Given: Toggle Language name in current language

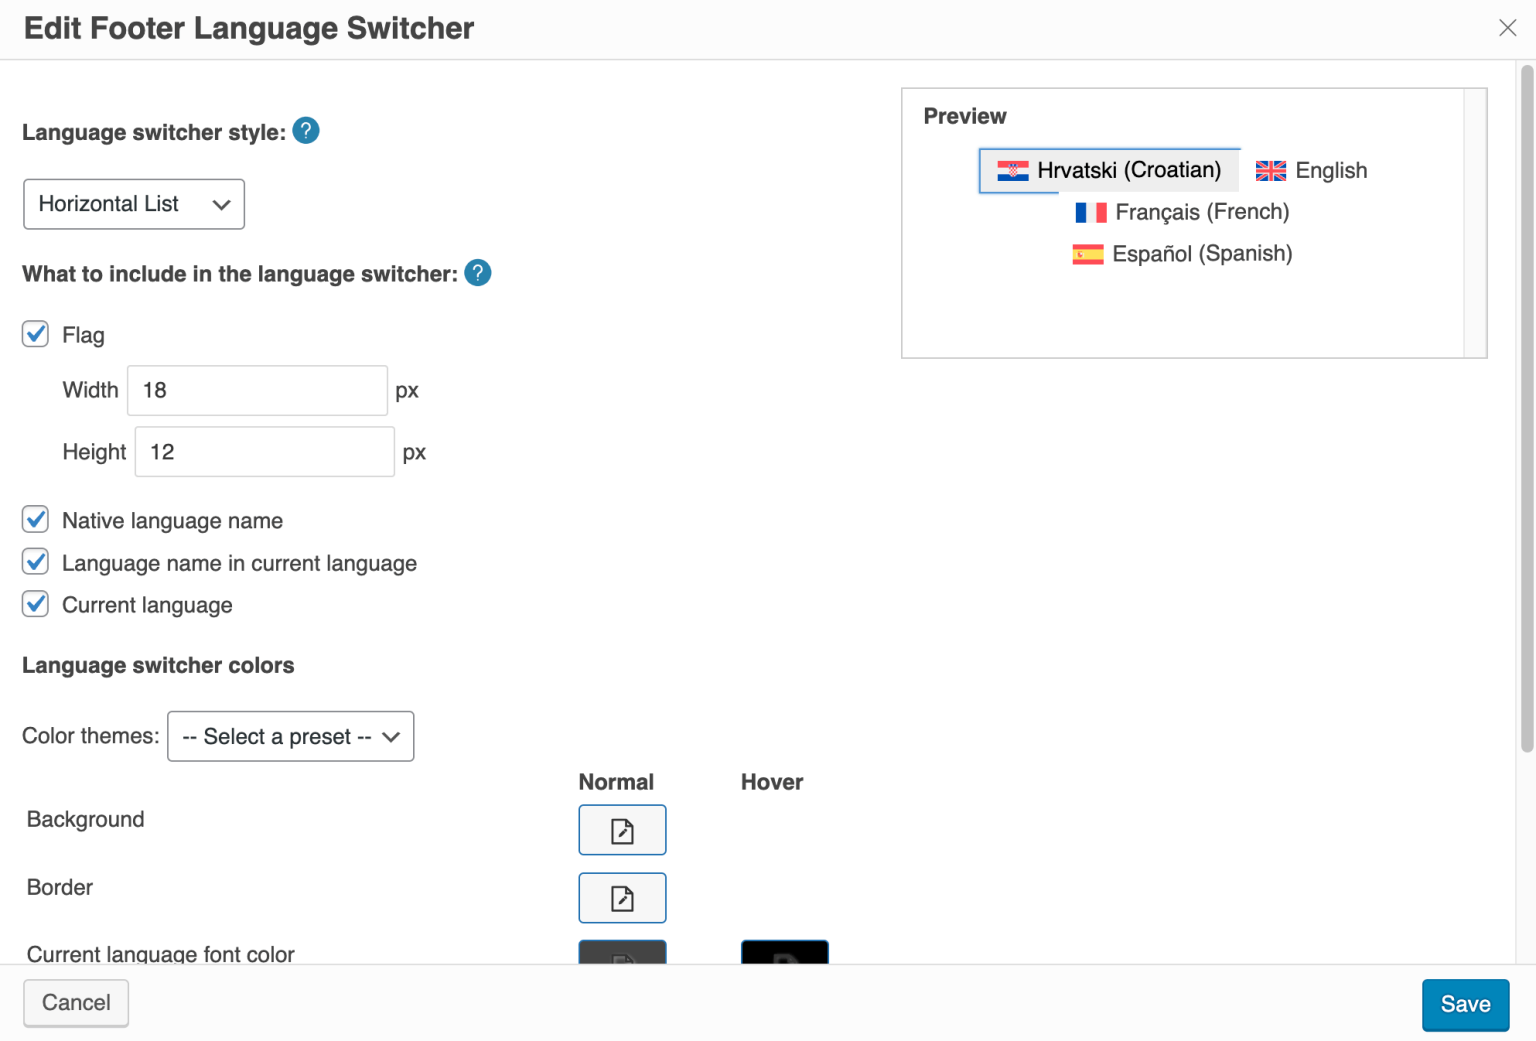Looking at the screenshot, I should (x=35, y=561).
